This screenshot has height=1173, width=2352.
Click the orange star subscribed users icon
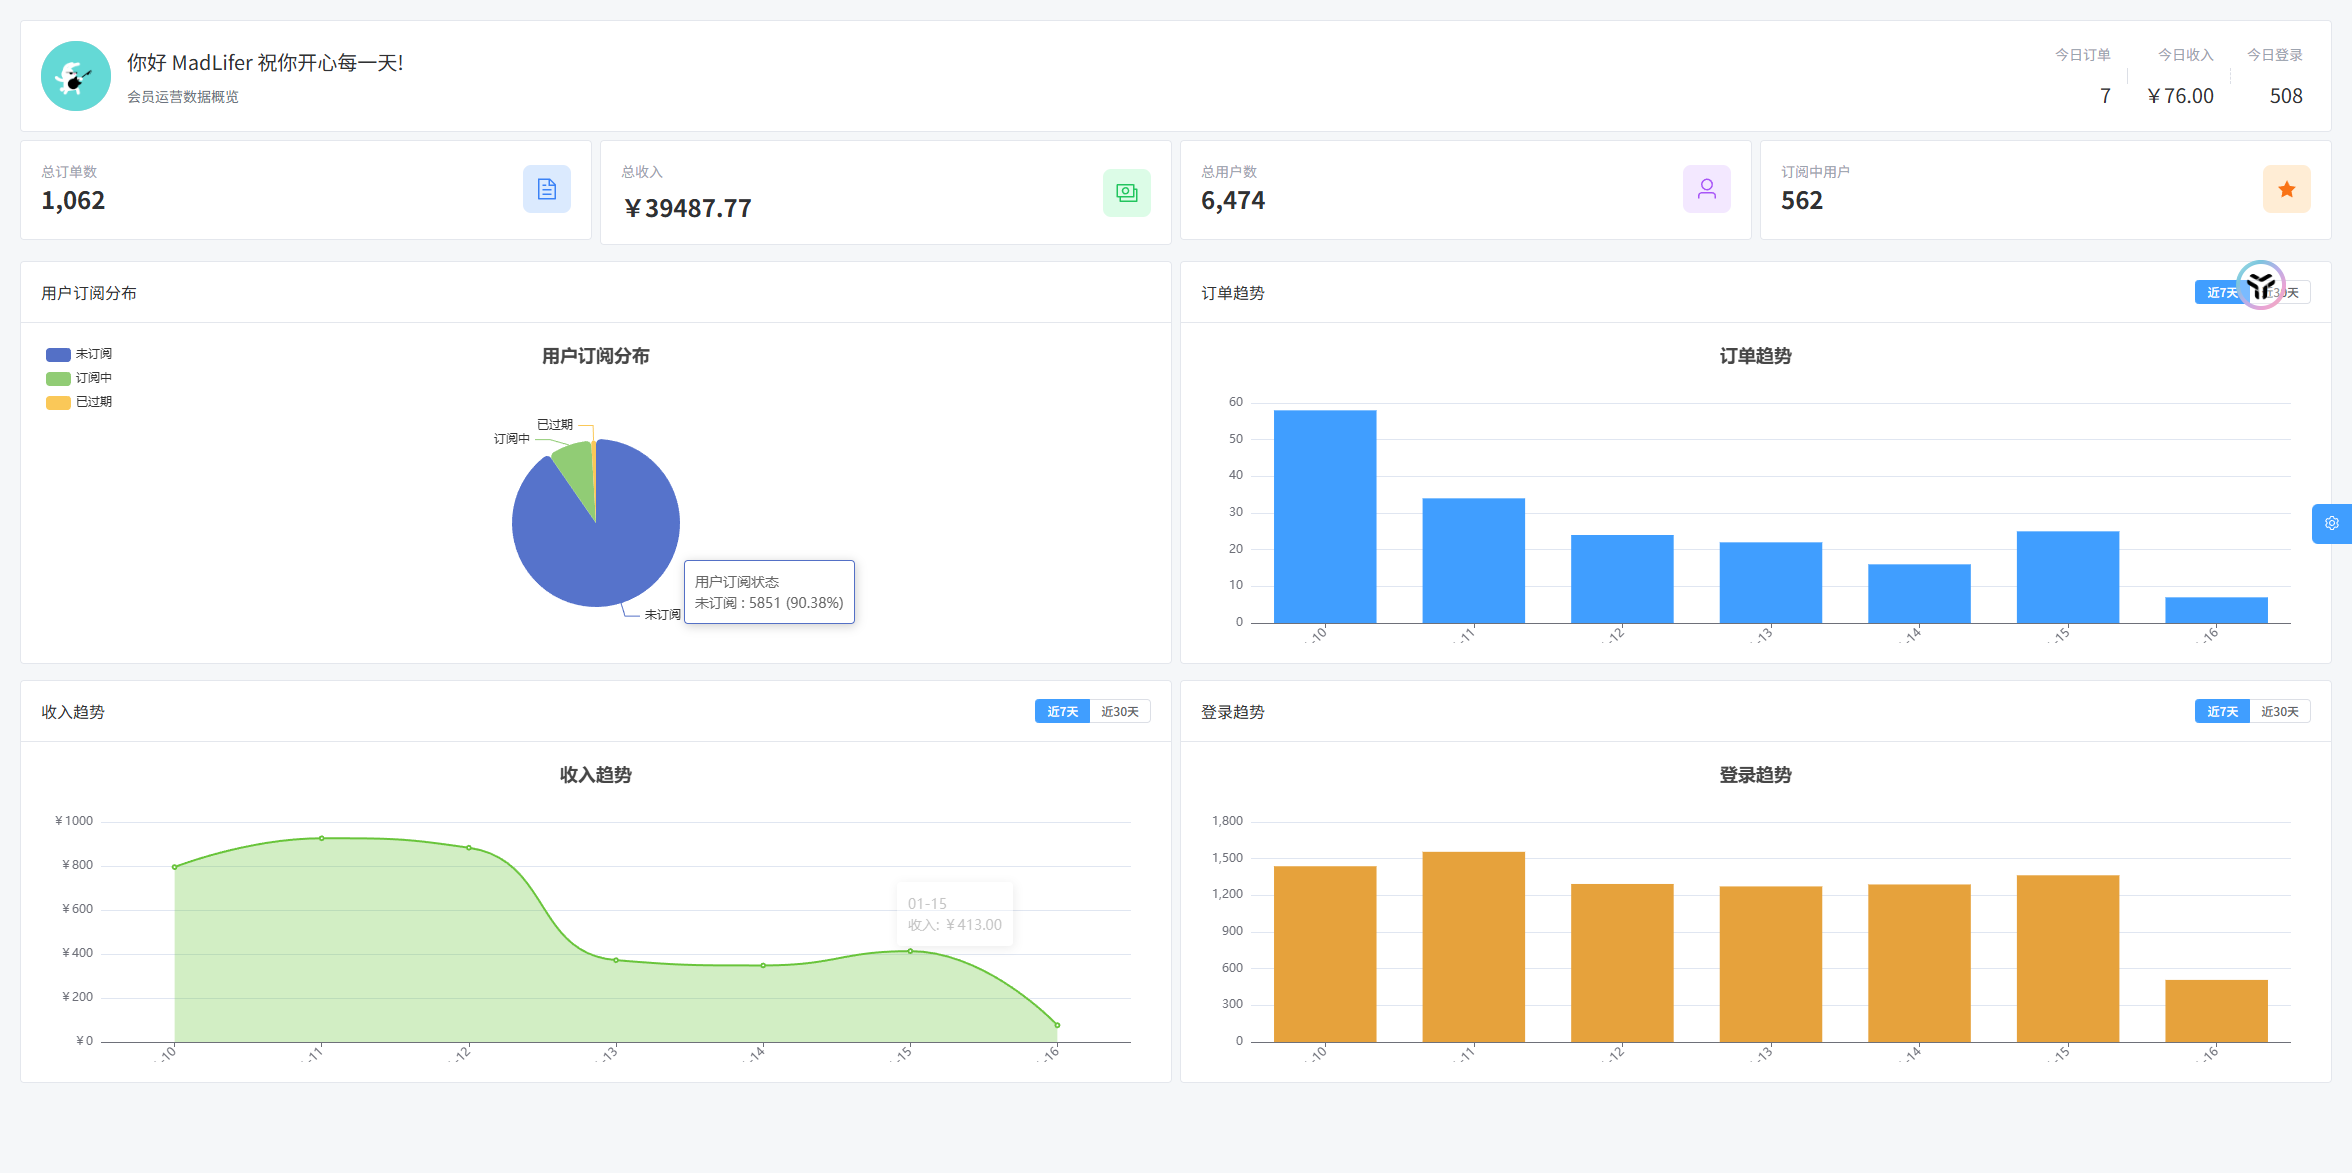coord(2286,189)
